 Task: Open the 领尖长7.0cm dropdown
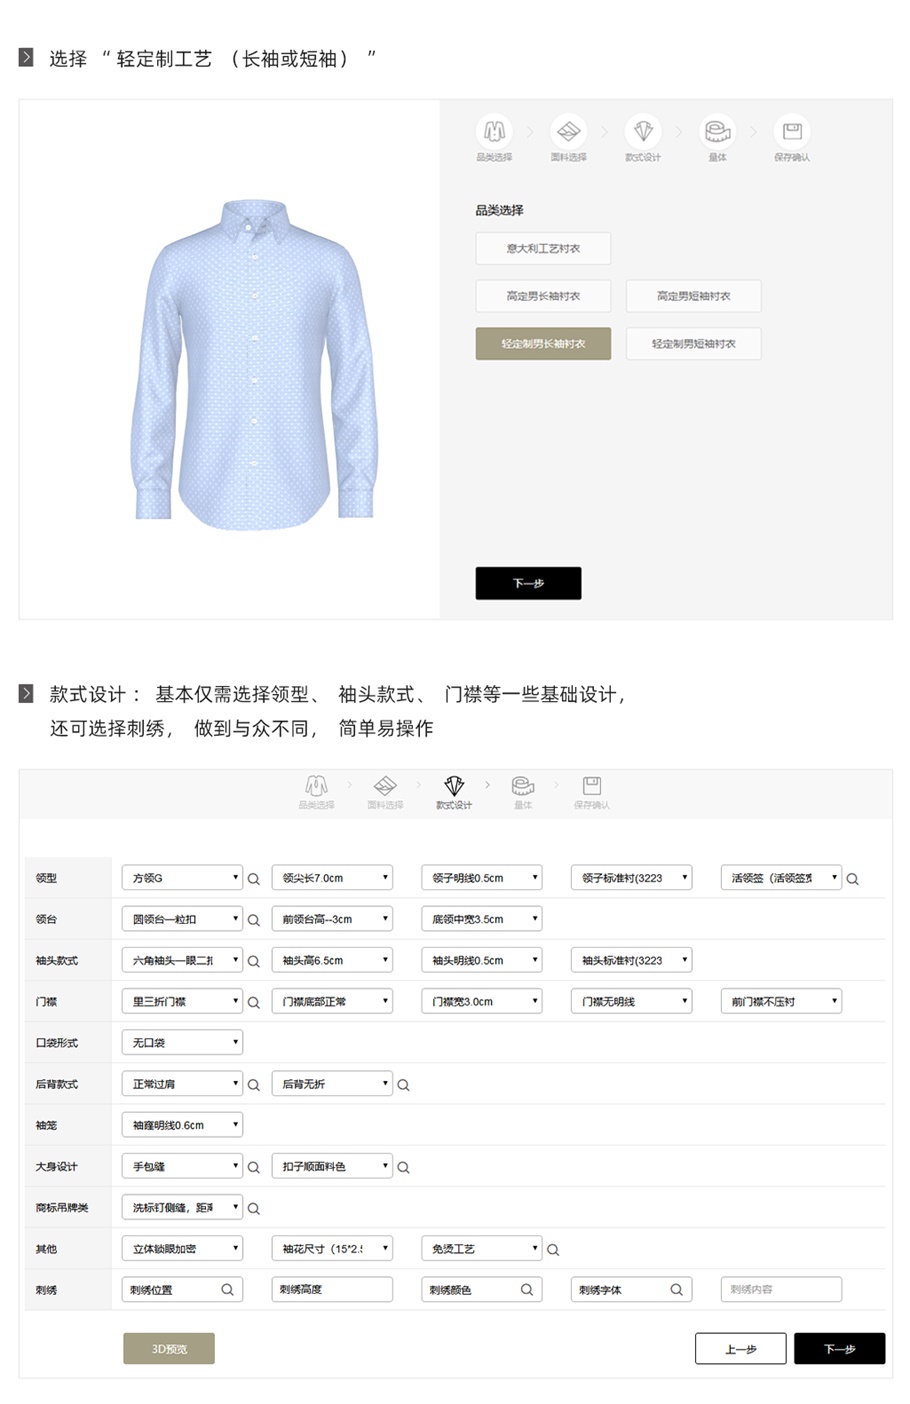(332, 878)
